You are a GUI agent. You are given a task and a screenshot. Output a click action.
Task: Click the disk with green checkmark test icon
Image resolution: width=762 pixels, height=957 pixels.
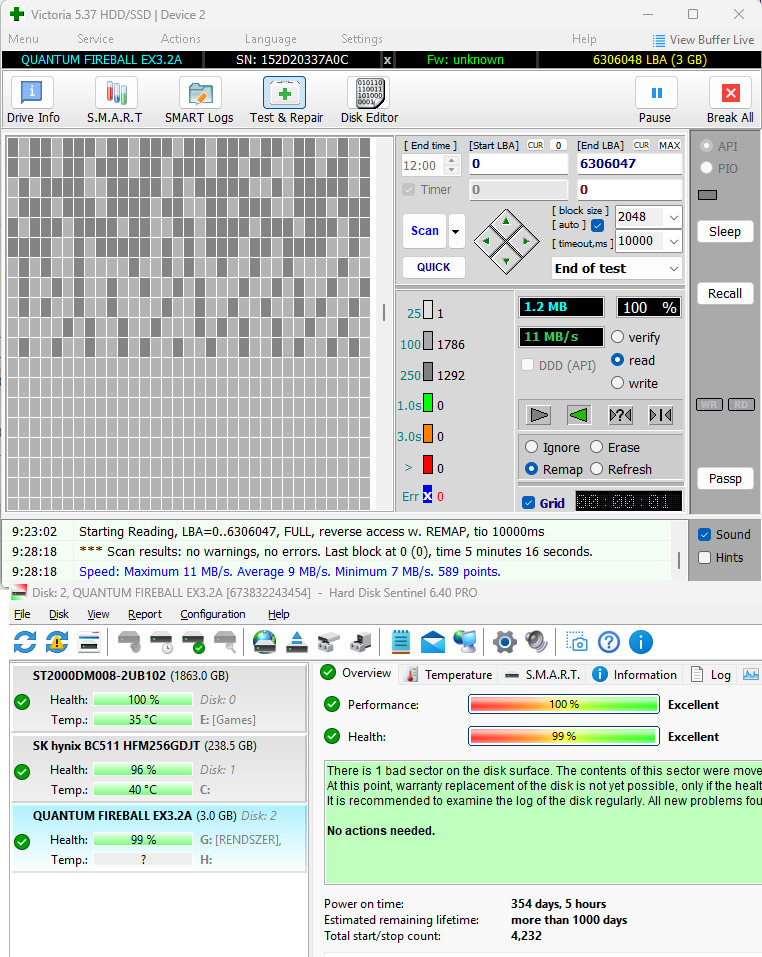pyautogui.click(x=193, y=642)
